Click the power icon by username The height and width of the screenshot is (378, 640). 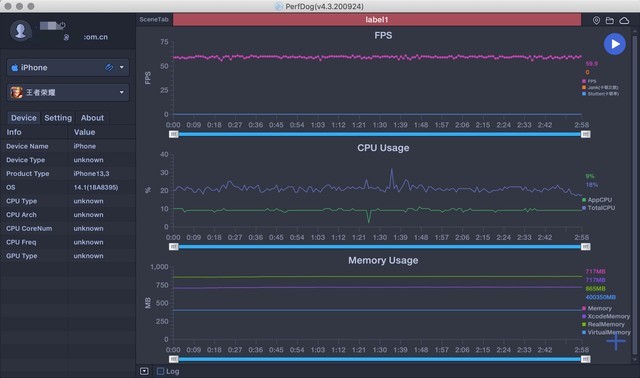click(62, 25)
